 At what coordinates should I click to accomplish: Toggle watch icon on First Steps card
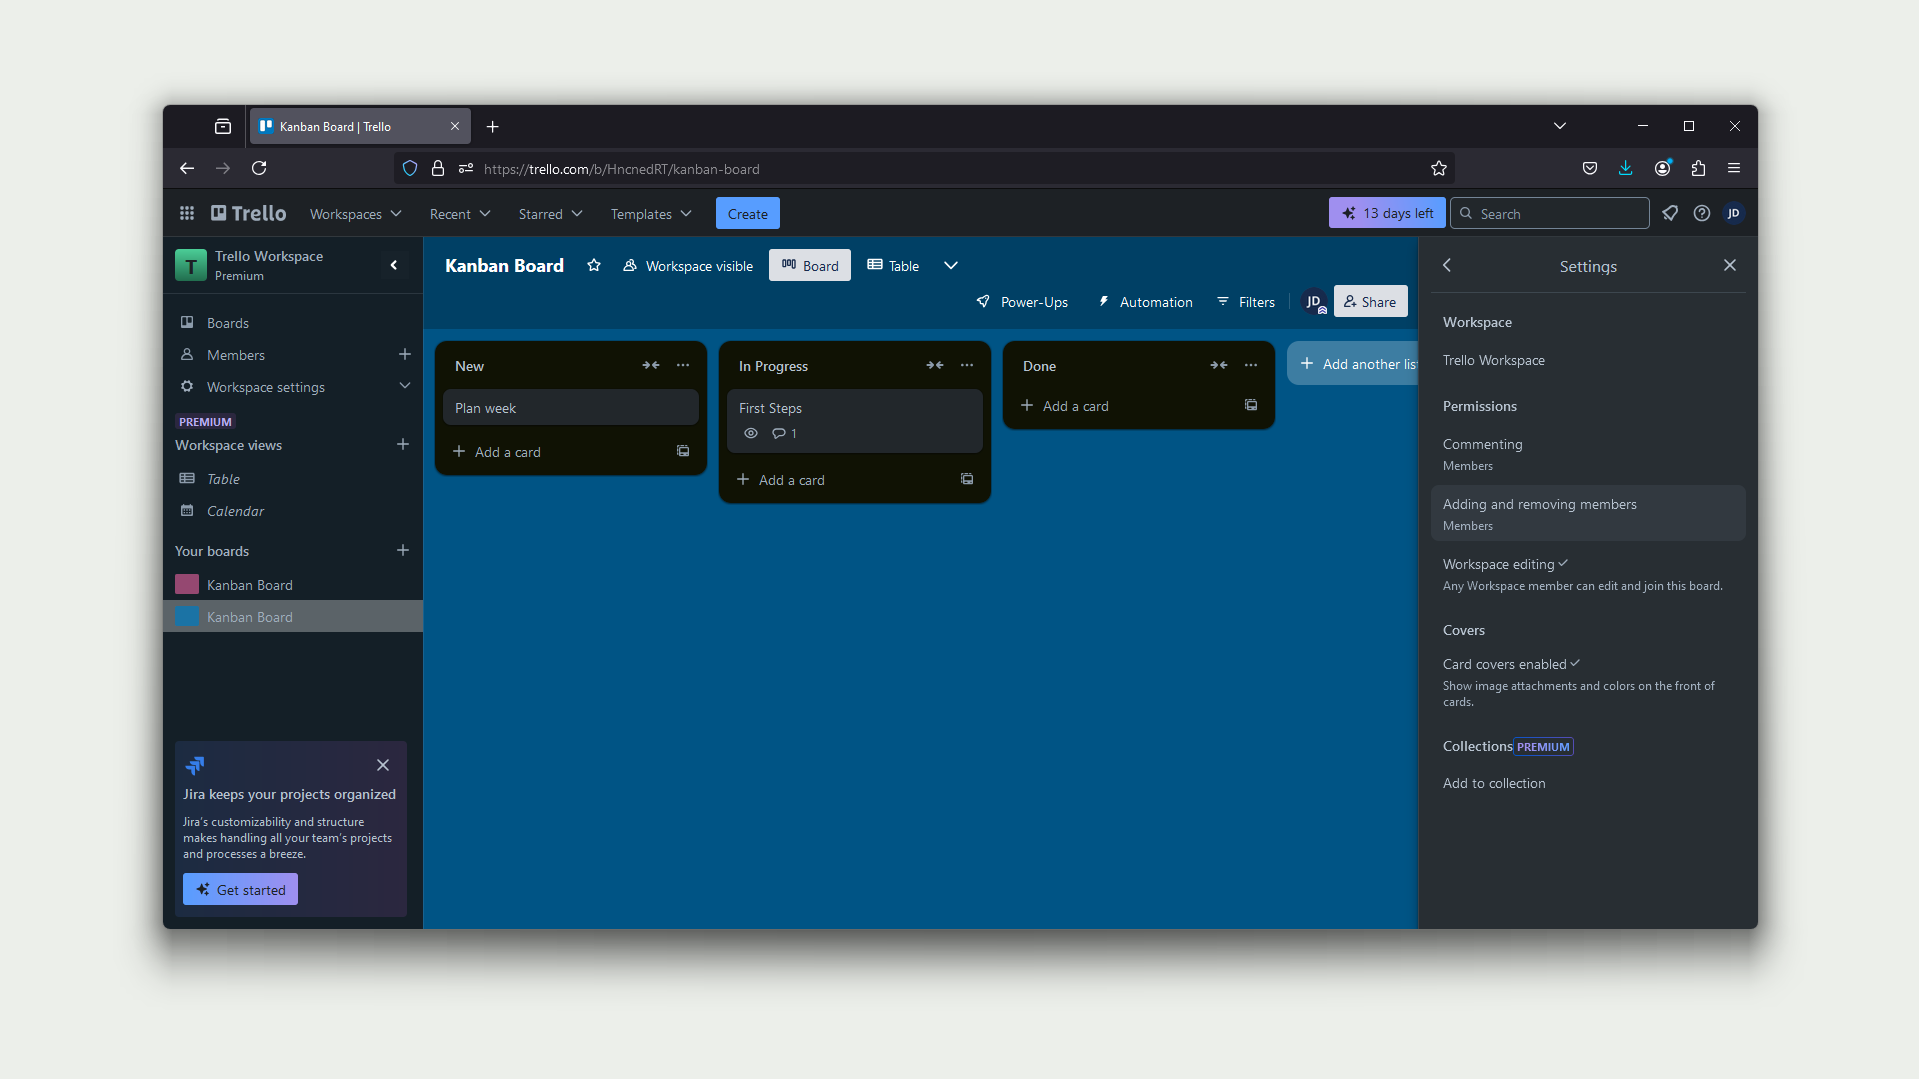(x=751, y=433)
